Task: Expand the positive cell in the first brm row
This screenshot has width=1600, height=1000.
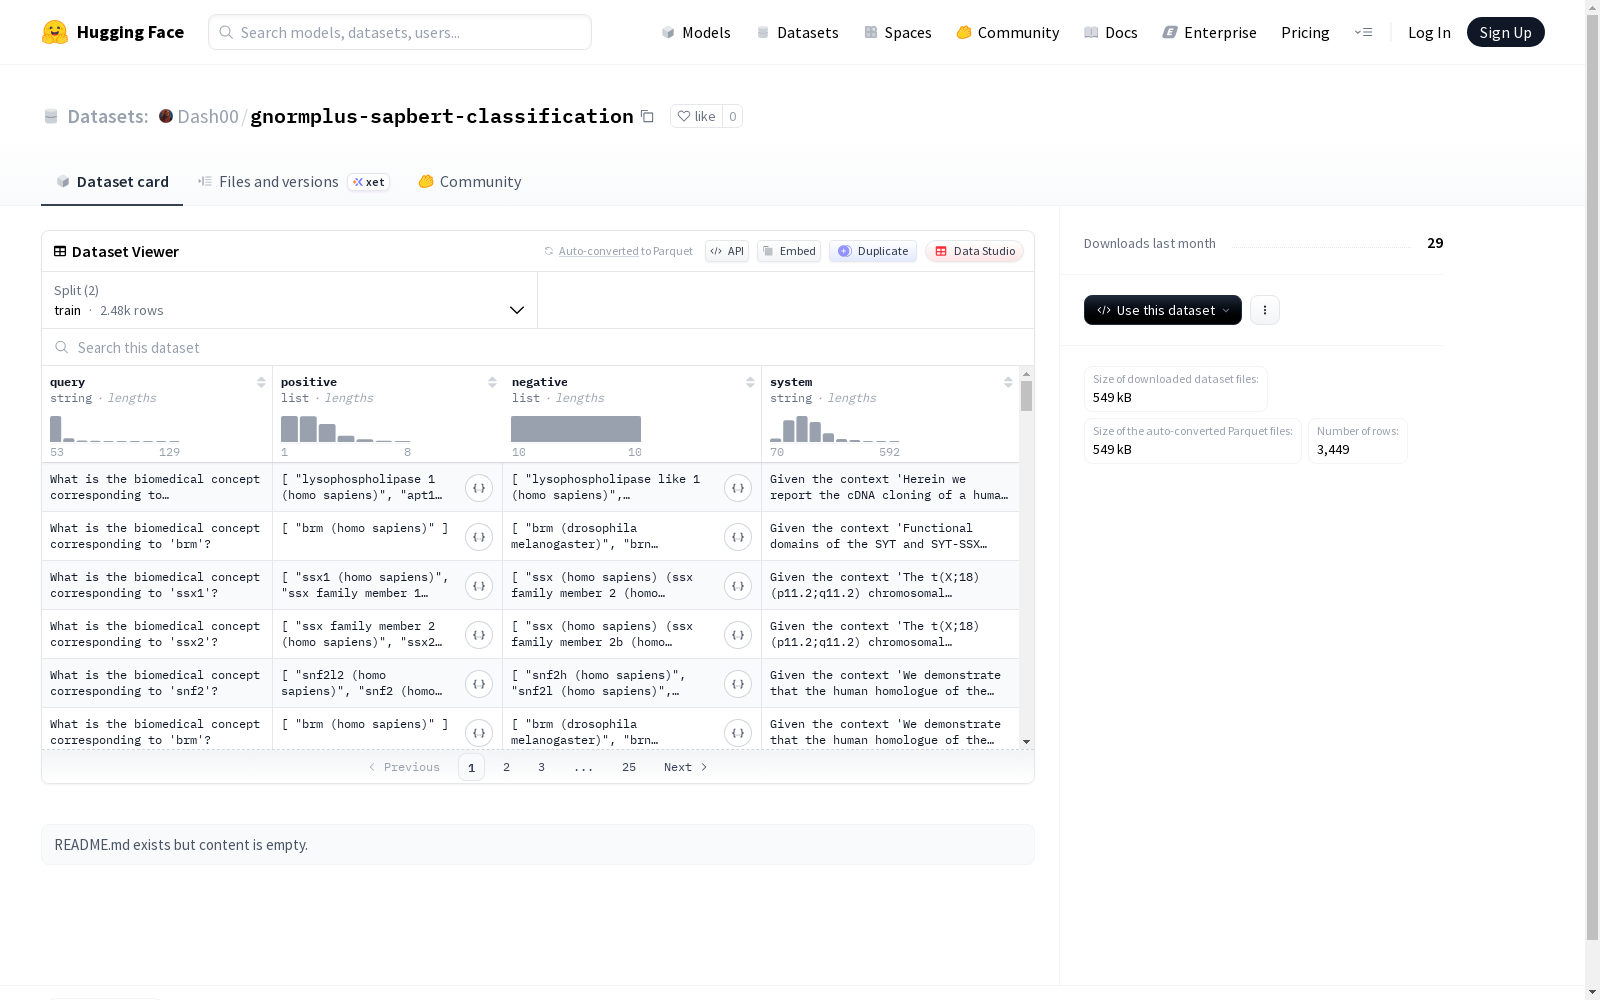Action: 479,537
